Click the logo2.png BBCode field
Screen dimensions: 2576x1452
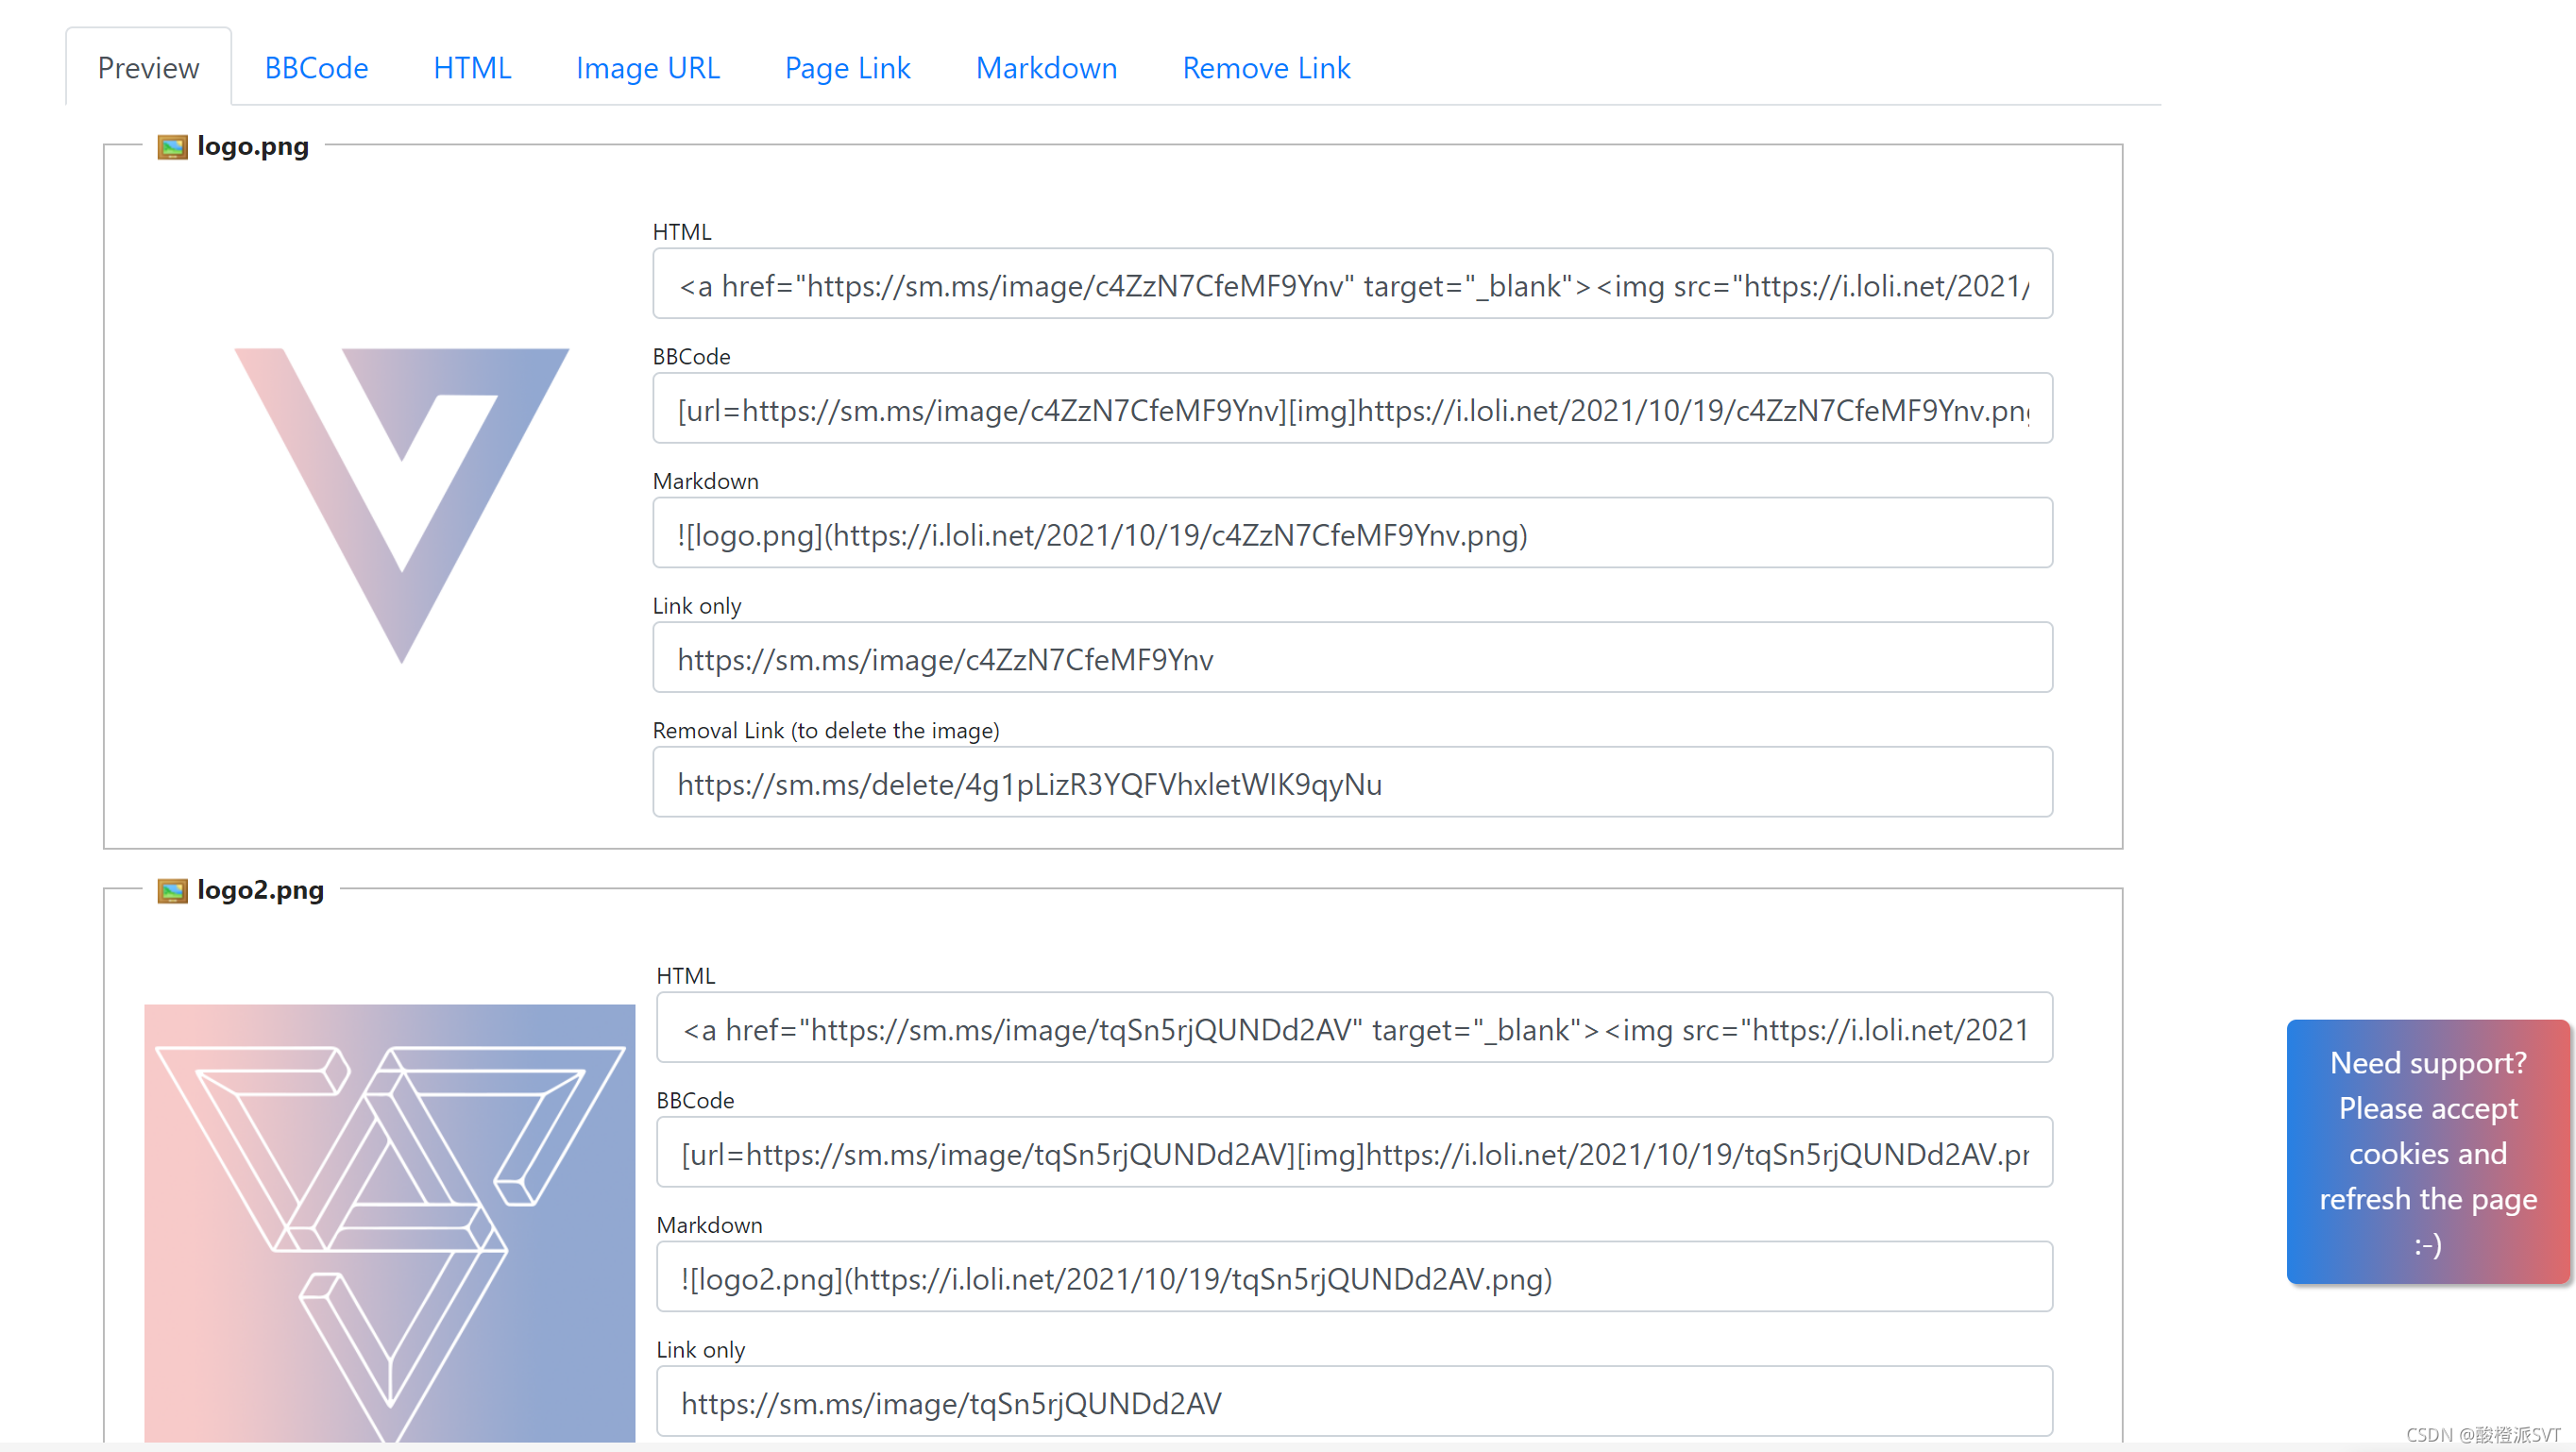[x=1354, y=1153]
